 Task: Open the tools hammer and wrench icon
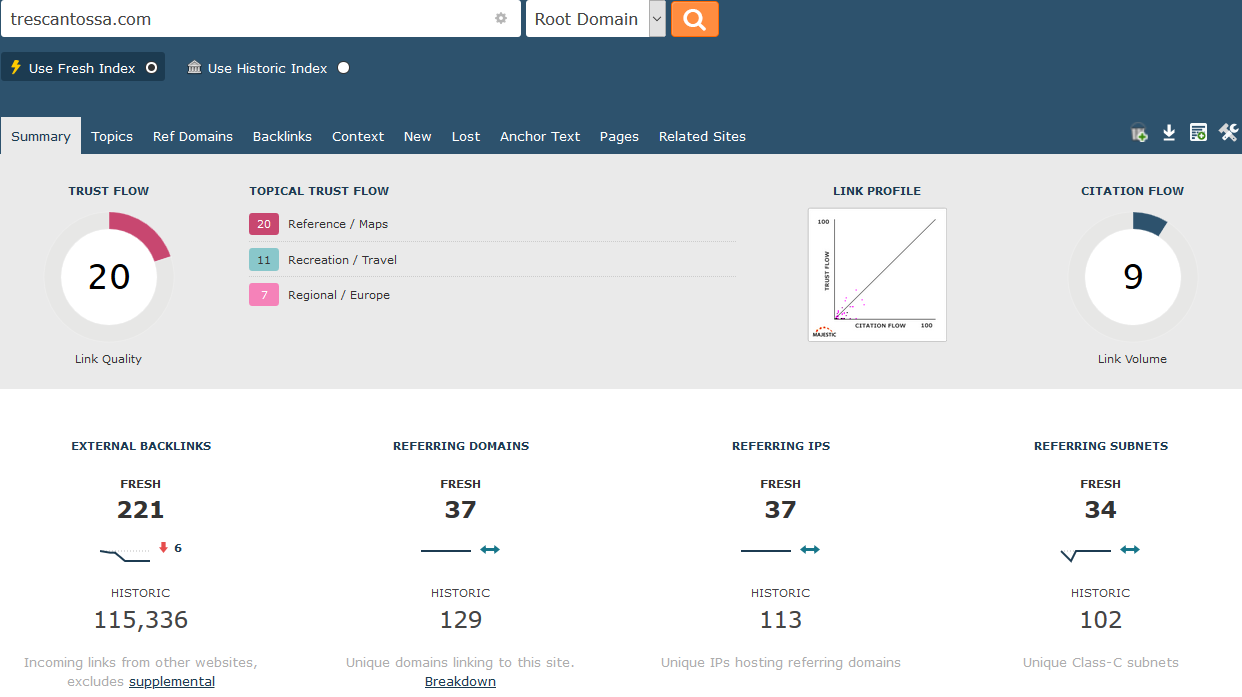[1228, 133]
